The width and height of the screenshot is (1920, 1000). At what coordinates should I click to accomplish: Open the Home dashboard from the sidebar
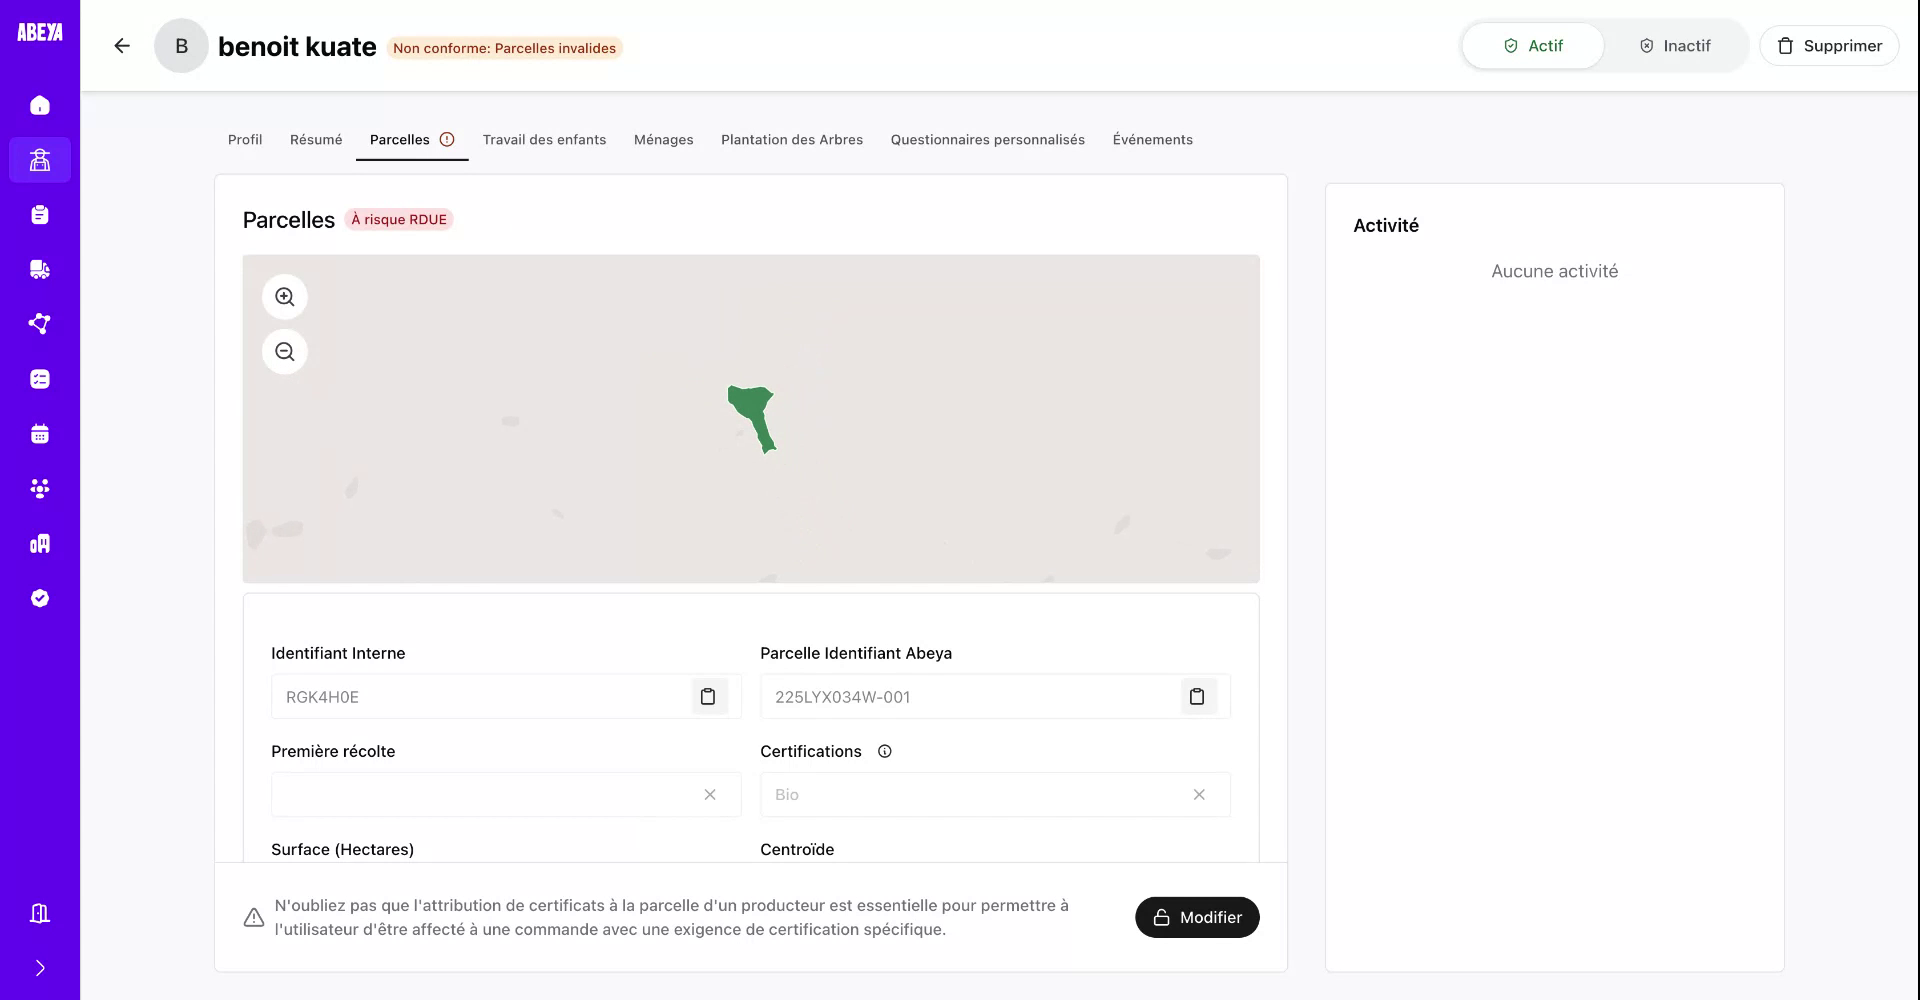click(x=40, y=105)
